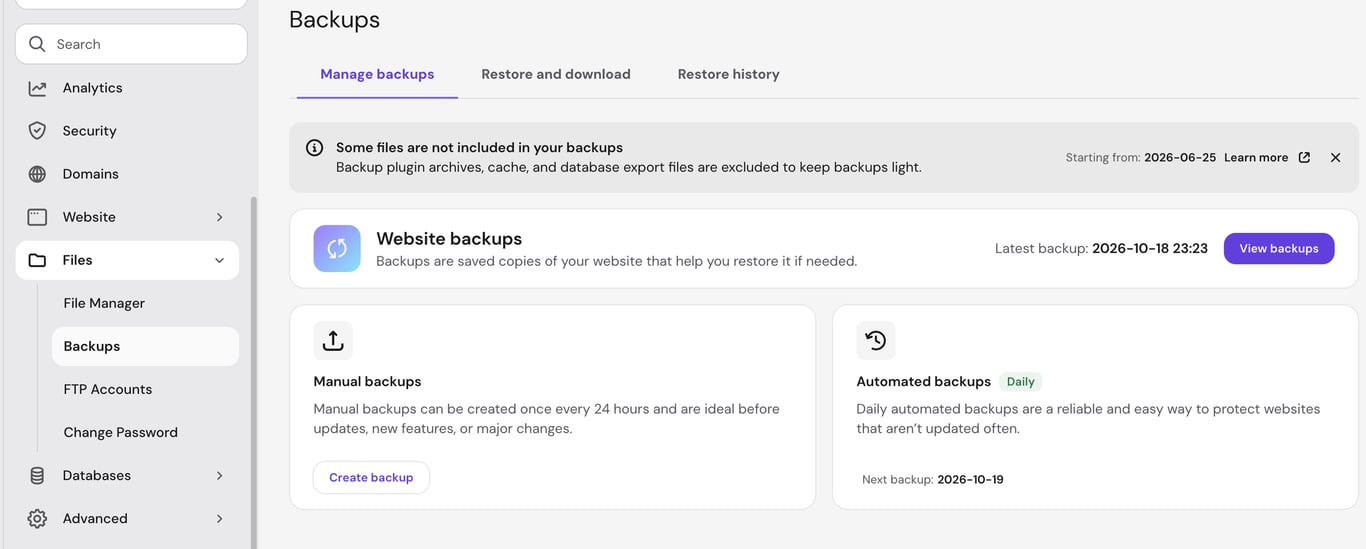Click the info icon in the notice banner
Viewport: 1366px width, 549px height.
coord(314,148)
